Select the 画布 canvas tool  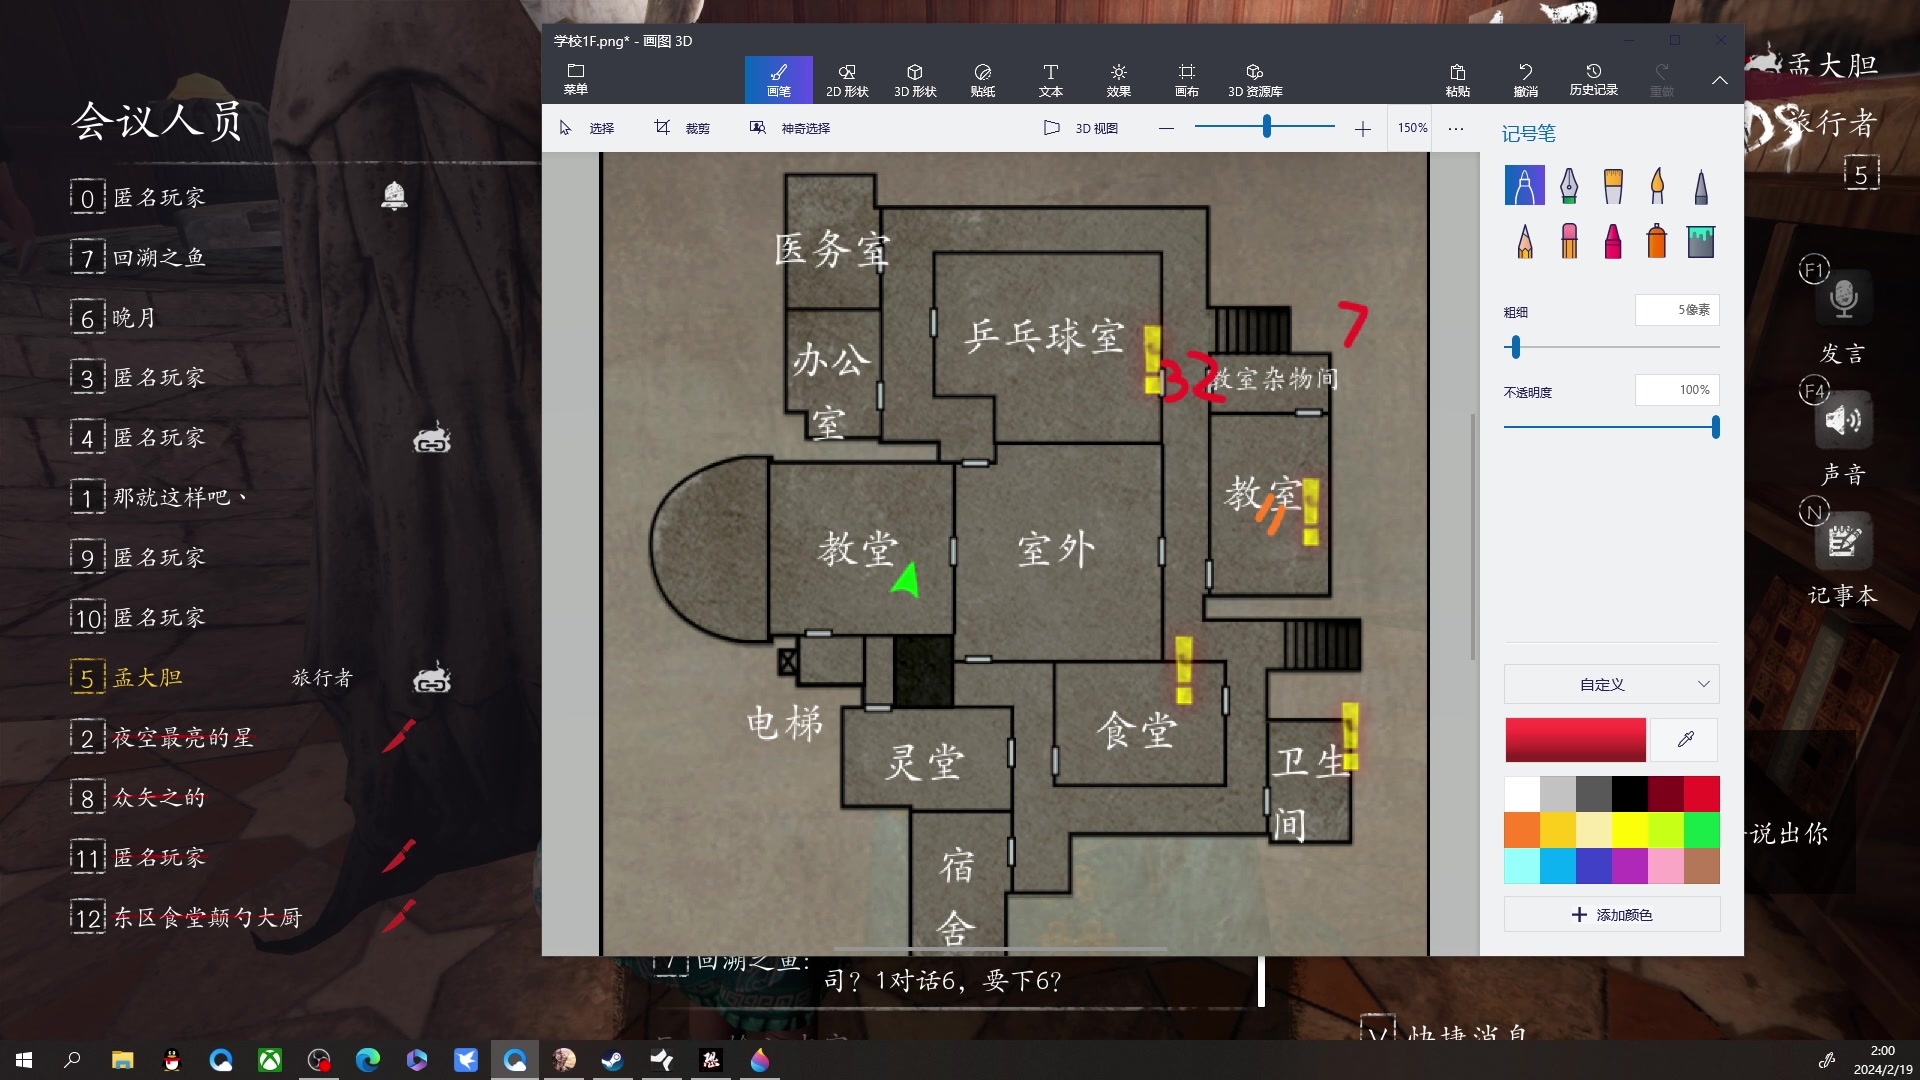[x=1185, y=78]
